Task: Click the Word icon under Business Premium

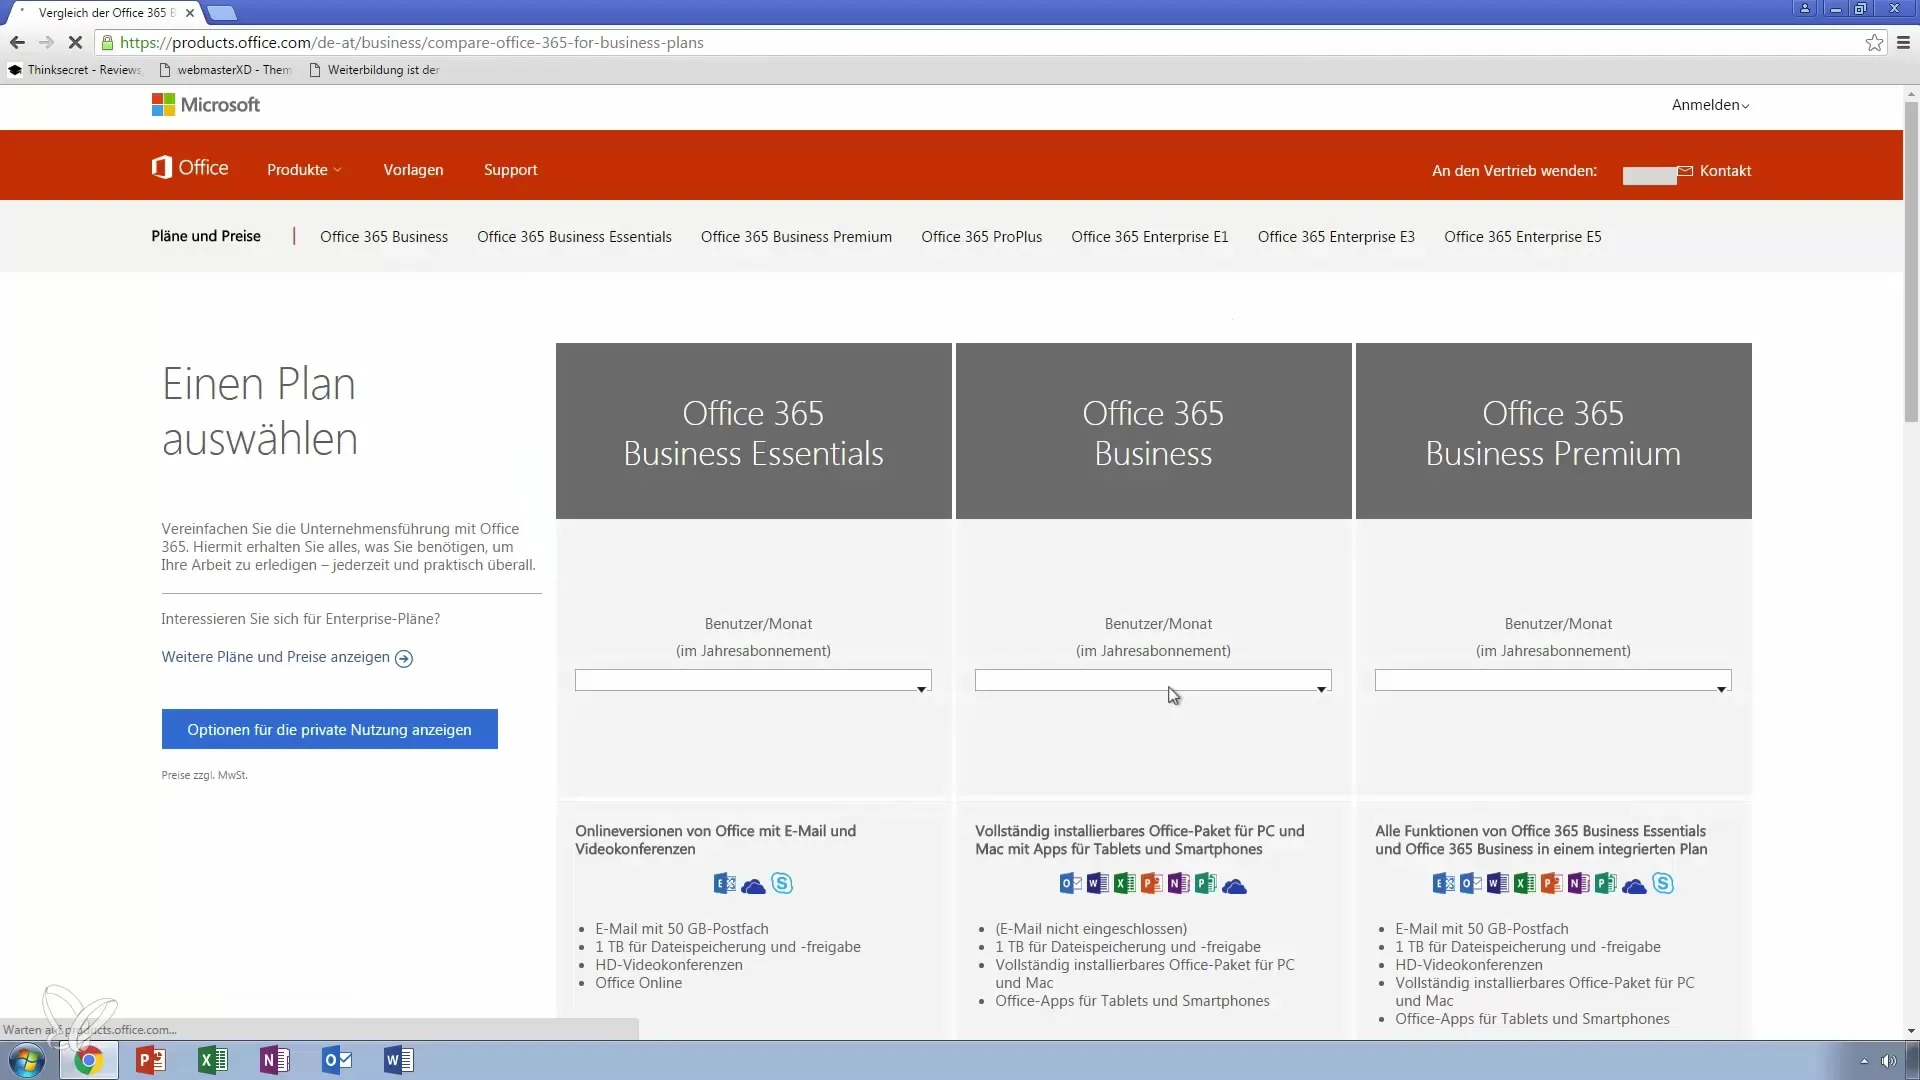Action: point(1497,884)
